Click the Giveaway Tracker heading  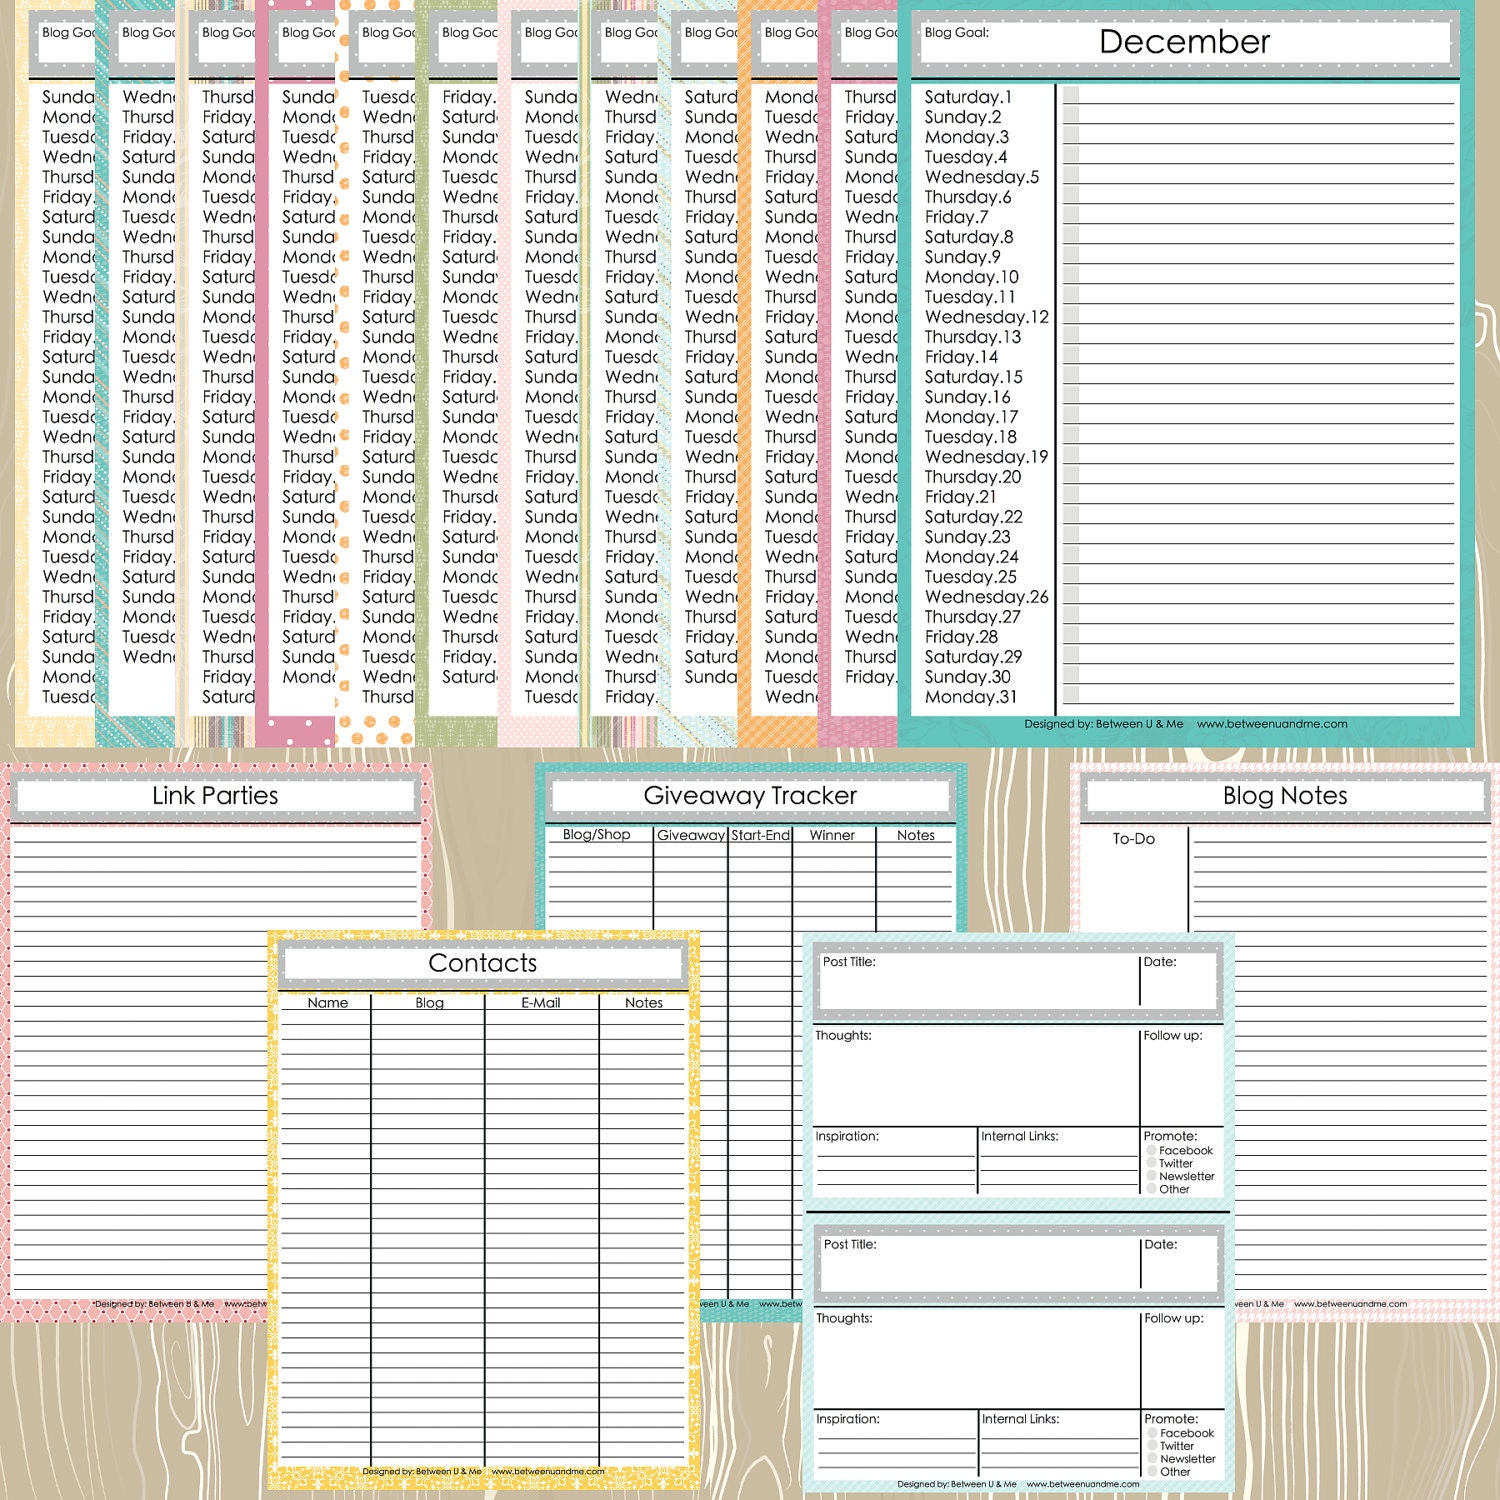point(750,796)
